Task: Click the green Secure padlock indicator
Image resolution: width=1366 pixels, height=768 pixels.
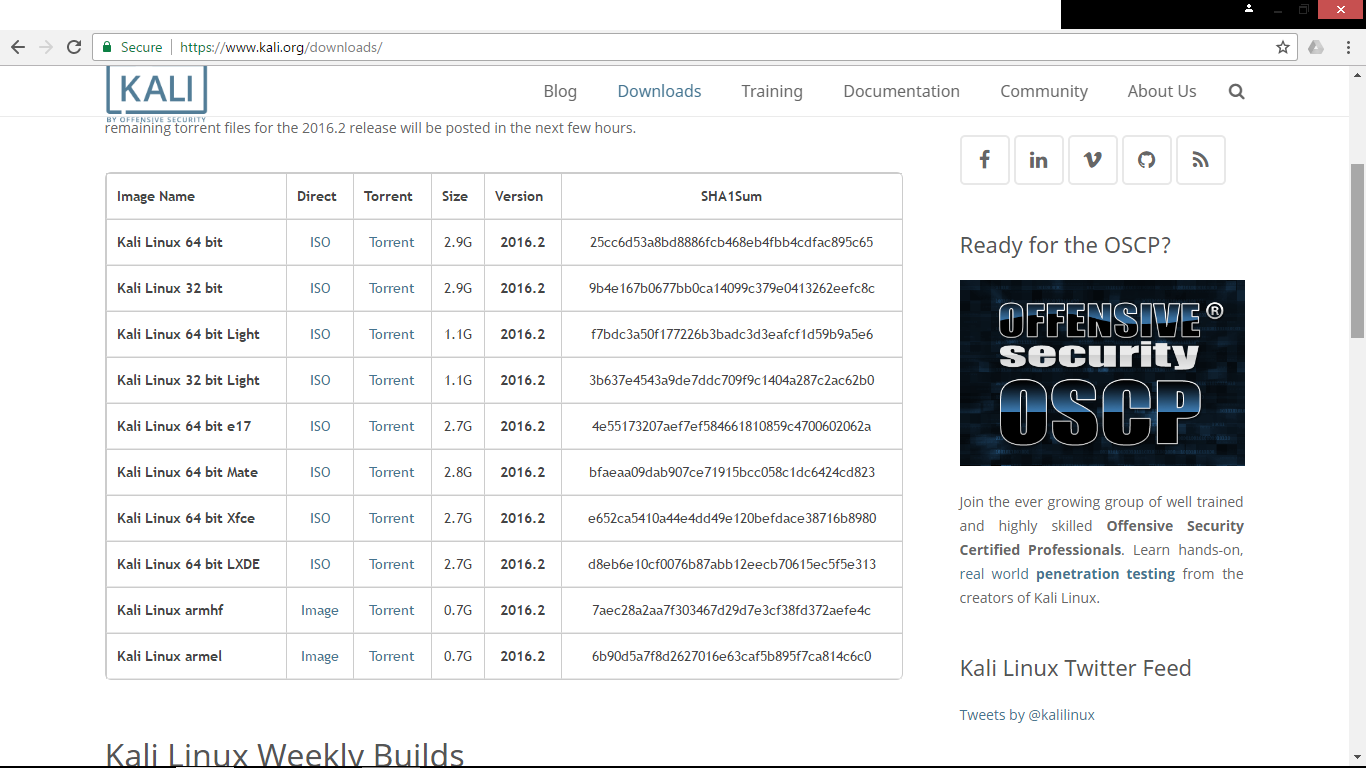Action: click(132, 47)
